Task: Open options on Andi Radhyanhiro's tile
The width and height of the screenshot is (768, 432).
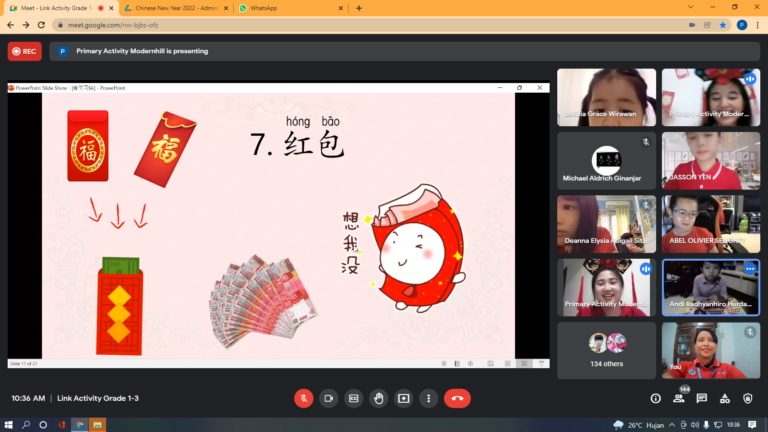Action: click(x=749, y=269)
